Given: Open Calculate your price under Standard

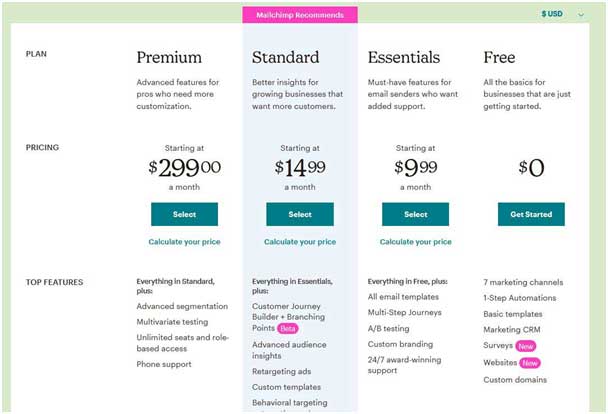Looking at the screenshot, I should click(300, 242).
